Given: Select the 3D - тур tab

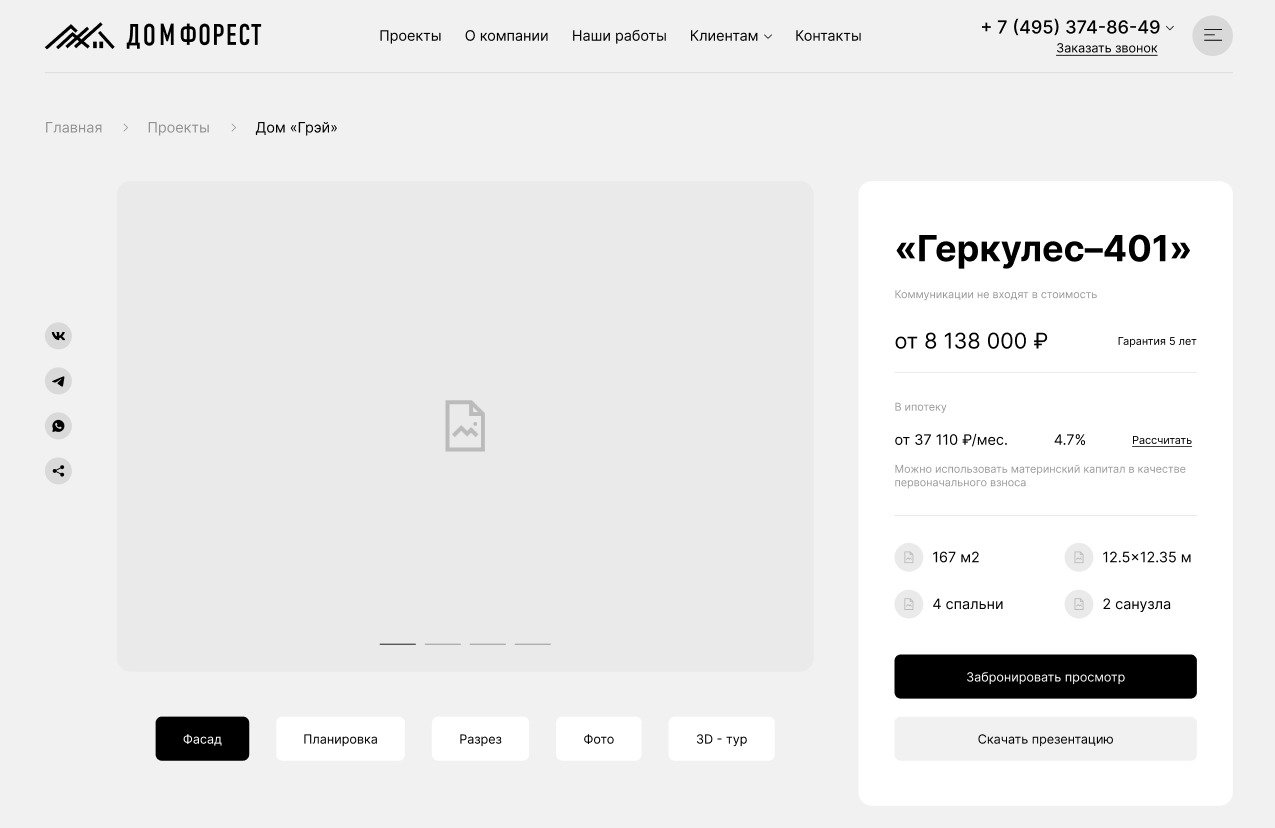Looking at the screenshot, I should (721, 739).
